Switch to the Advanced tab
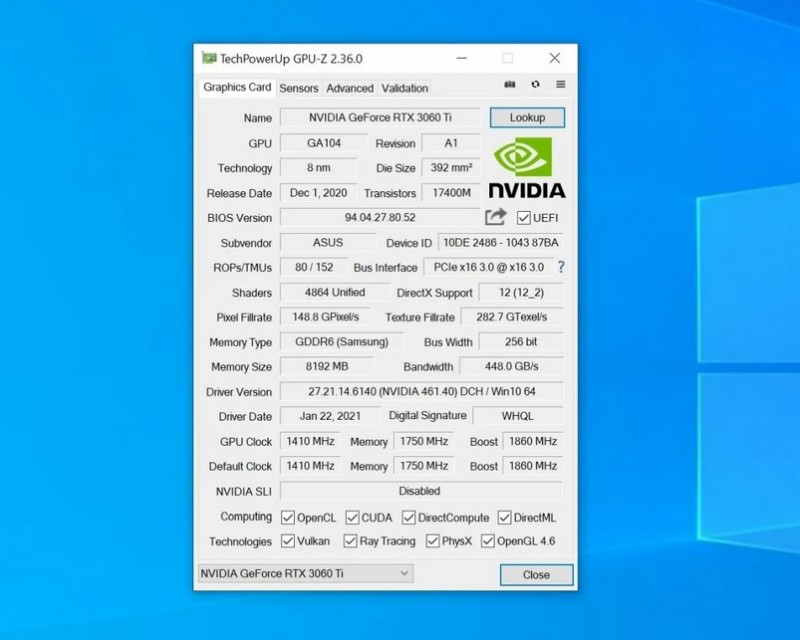Image resolution: width=800 pixels, height=640 pixels. [349, 88]
